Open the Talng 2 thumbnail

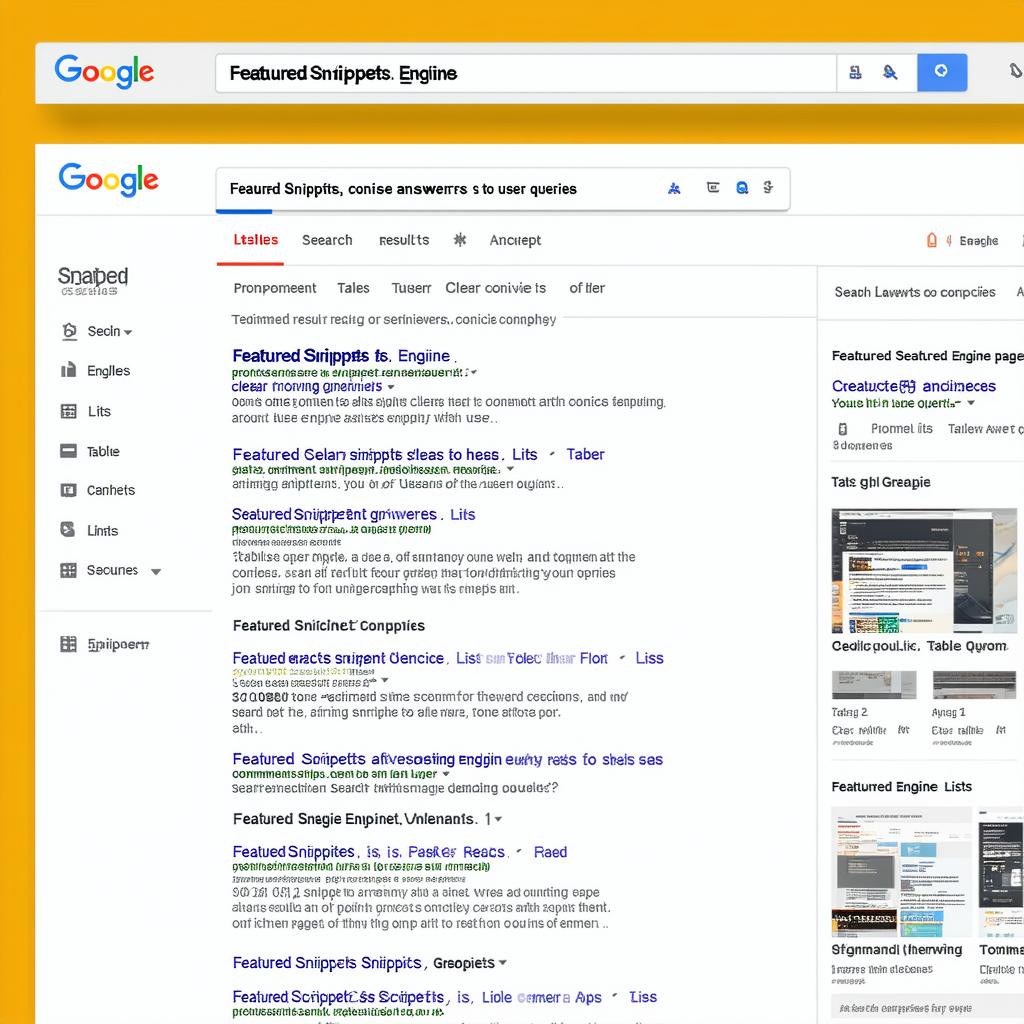tap(874, 684)
